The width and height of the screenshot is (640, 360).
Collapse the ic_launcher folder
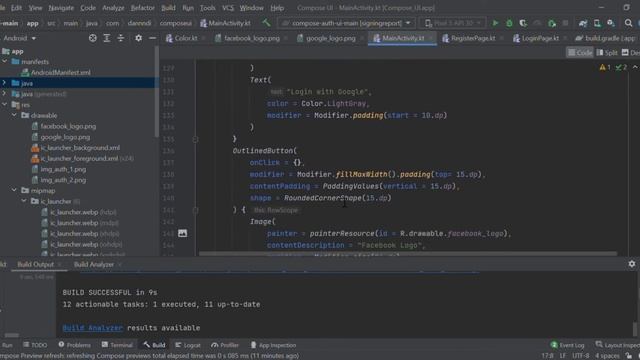[24, 201]
